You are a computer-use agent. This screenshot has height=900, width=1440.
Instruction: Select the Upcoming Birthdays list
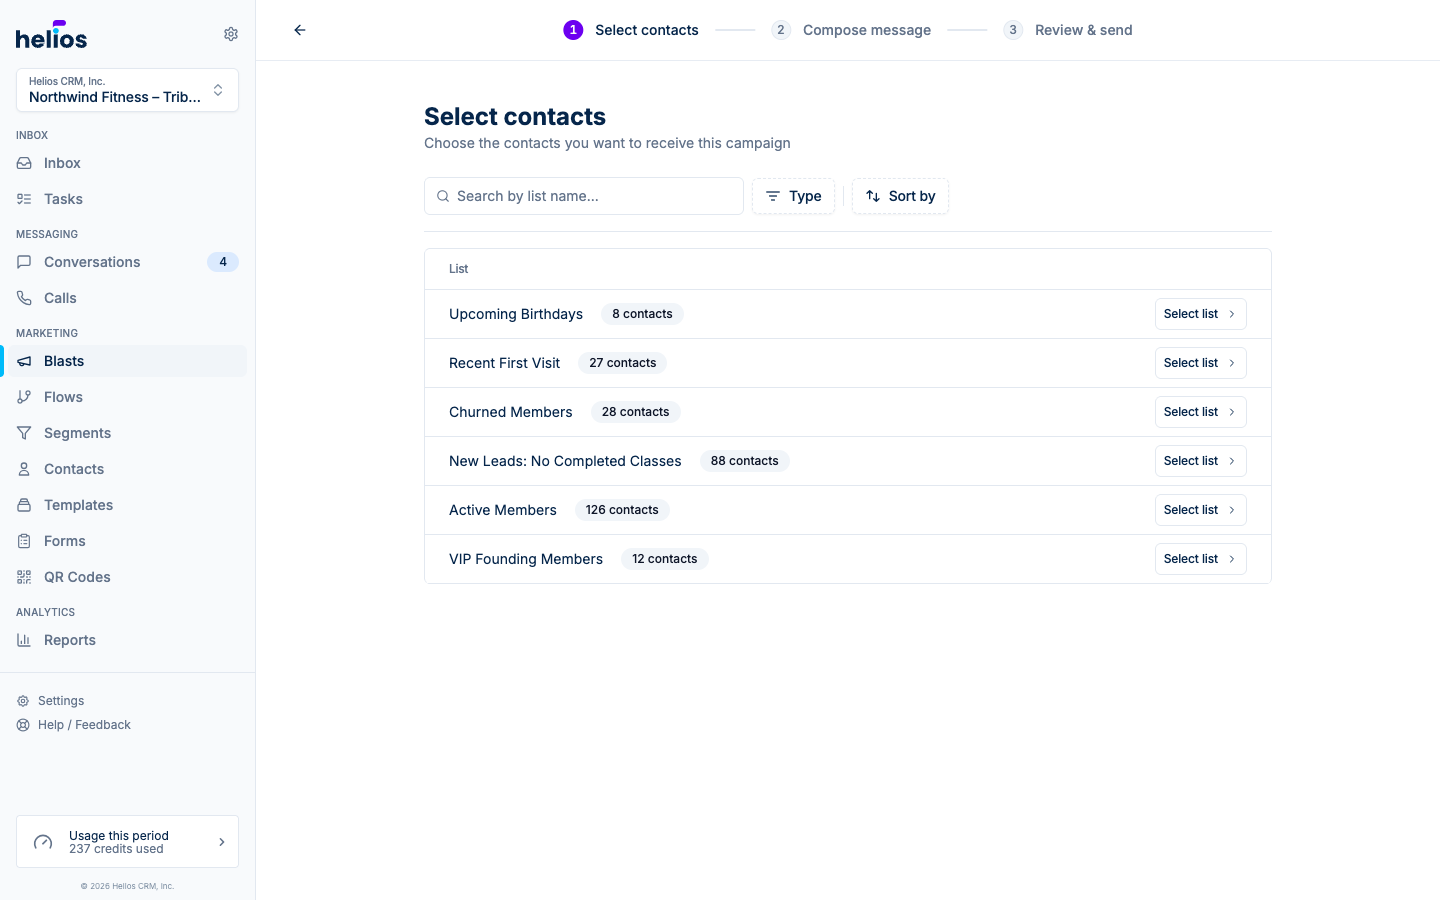click(x=1200, y=314)
